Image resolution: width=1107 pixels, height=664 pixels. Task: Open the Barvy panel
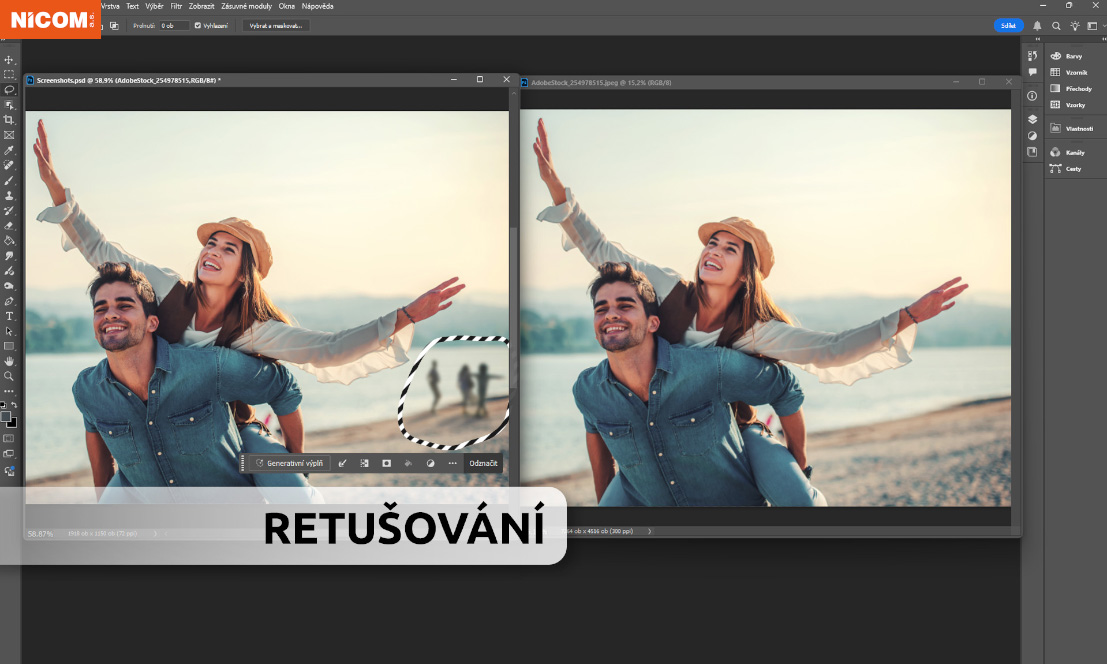[x=1067, y=56]
